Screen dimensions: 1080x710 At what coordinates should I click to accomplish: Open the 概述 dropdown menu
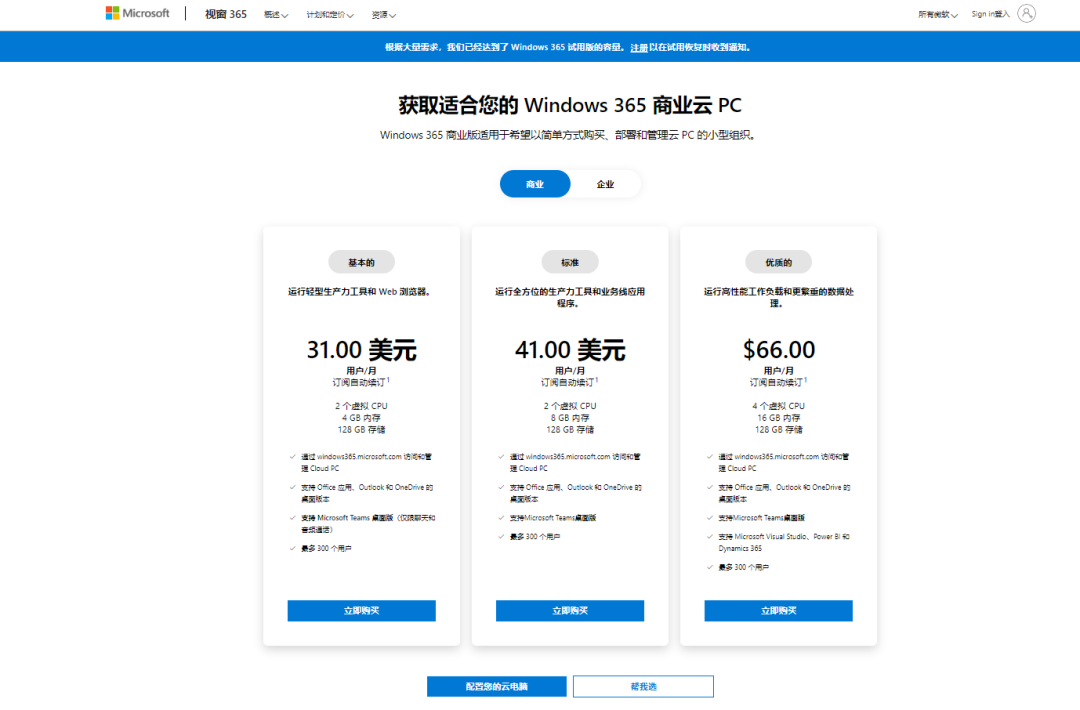[x=276, y=15]
